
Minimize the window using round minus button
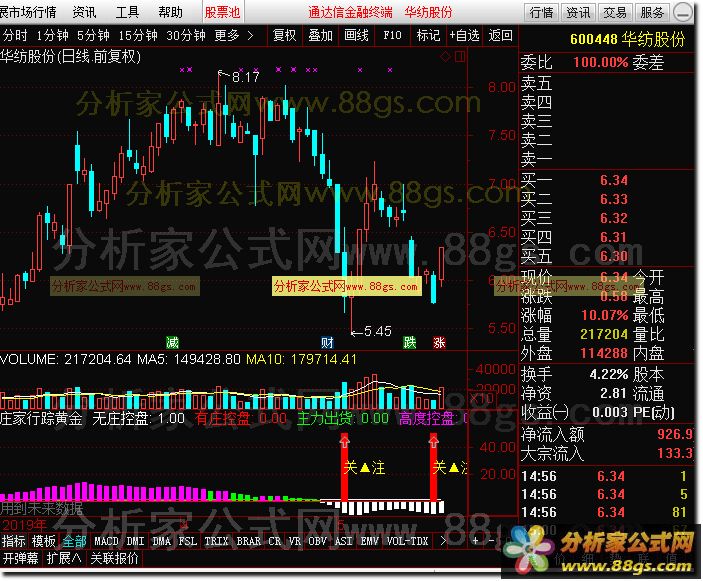[683, 13]
